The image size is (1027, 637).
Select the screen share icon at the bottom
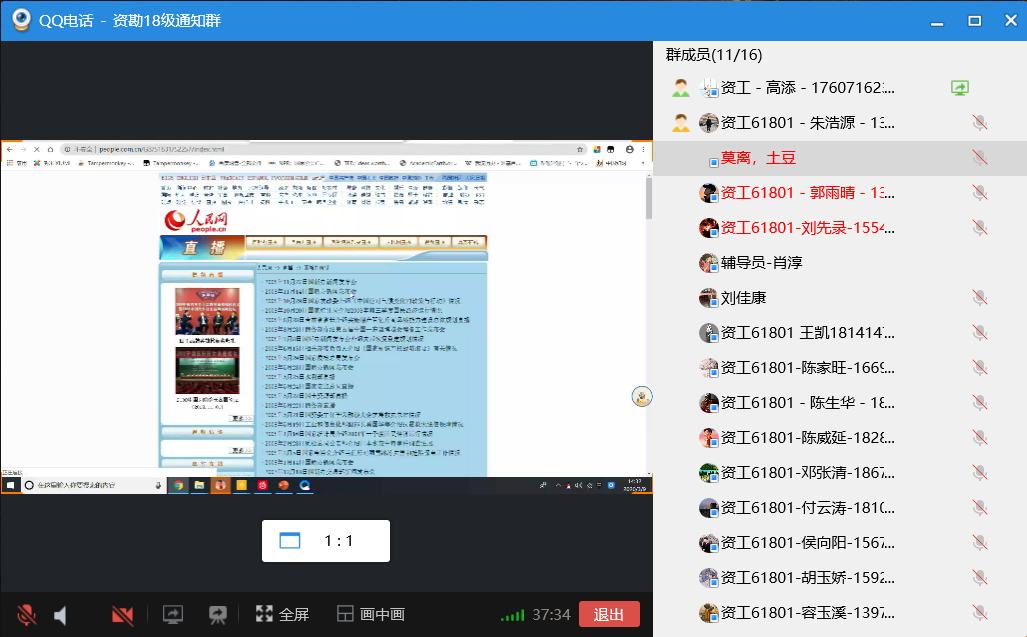point(172,615)
